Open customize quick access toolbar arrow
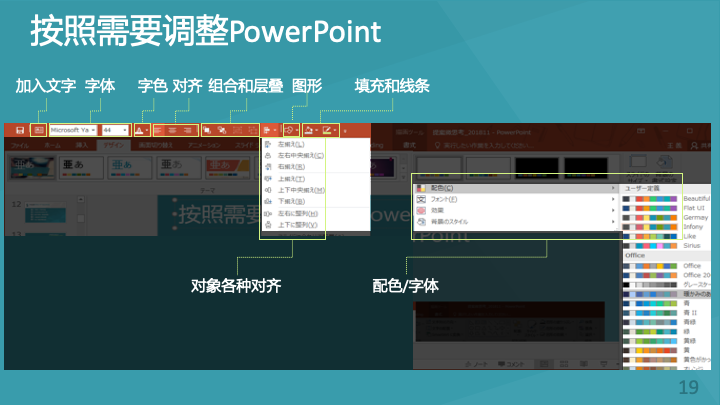 point(345,131)
